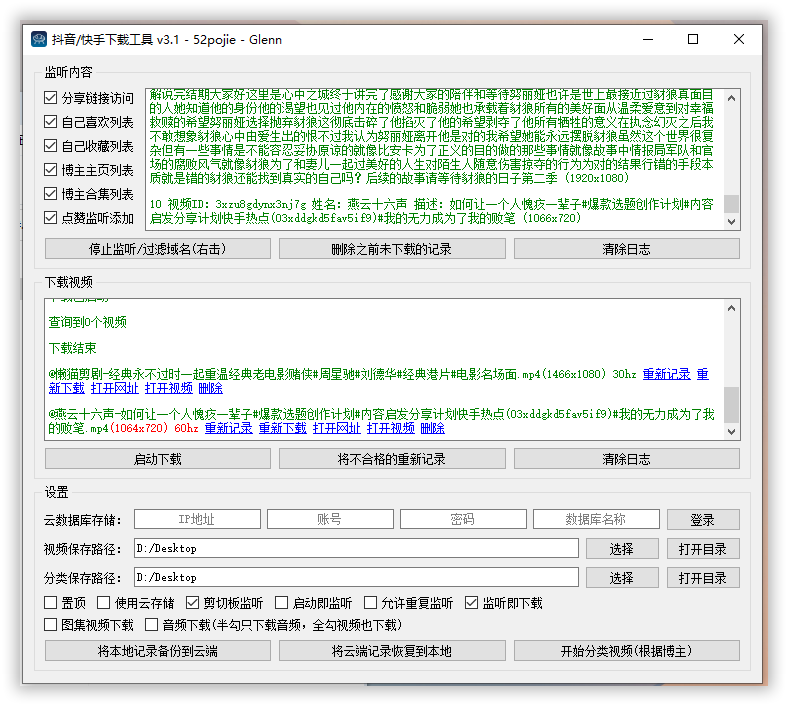The image size is (788, 706).
Task: Click the 密码 input field
Action: 463,519
